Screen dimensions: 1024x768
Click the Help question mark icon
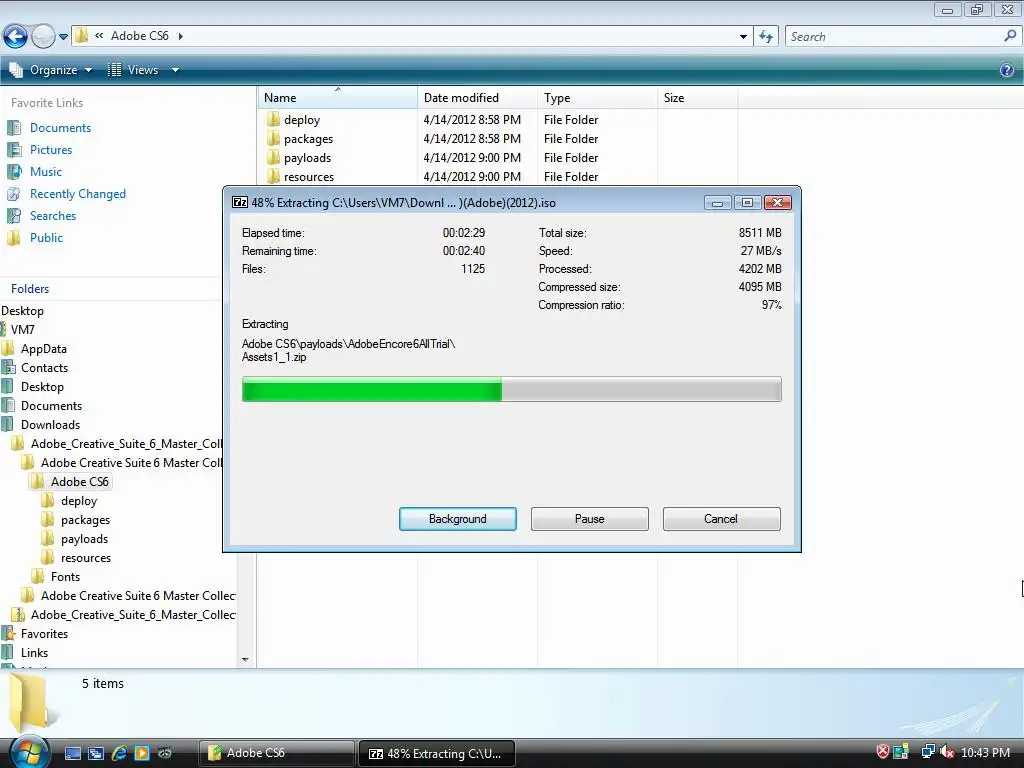pyautogui.click(x=1007, y=70)
